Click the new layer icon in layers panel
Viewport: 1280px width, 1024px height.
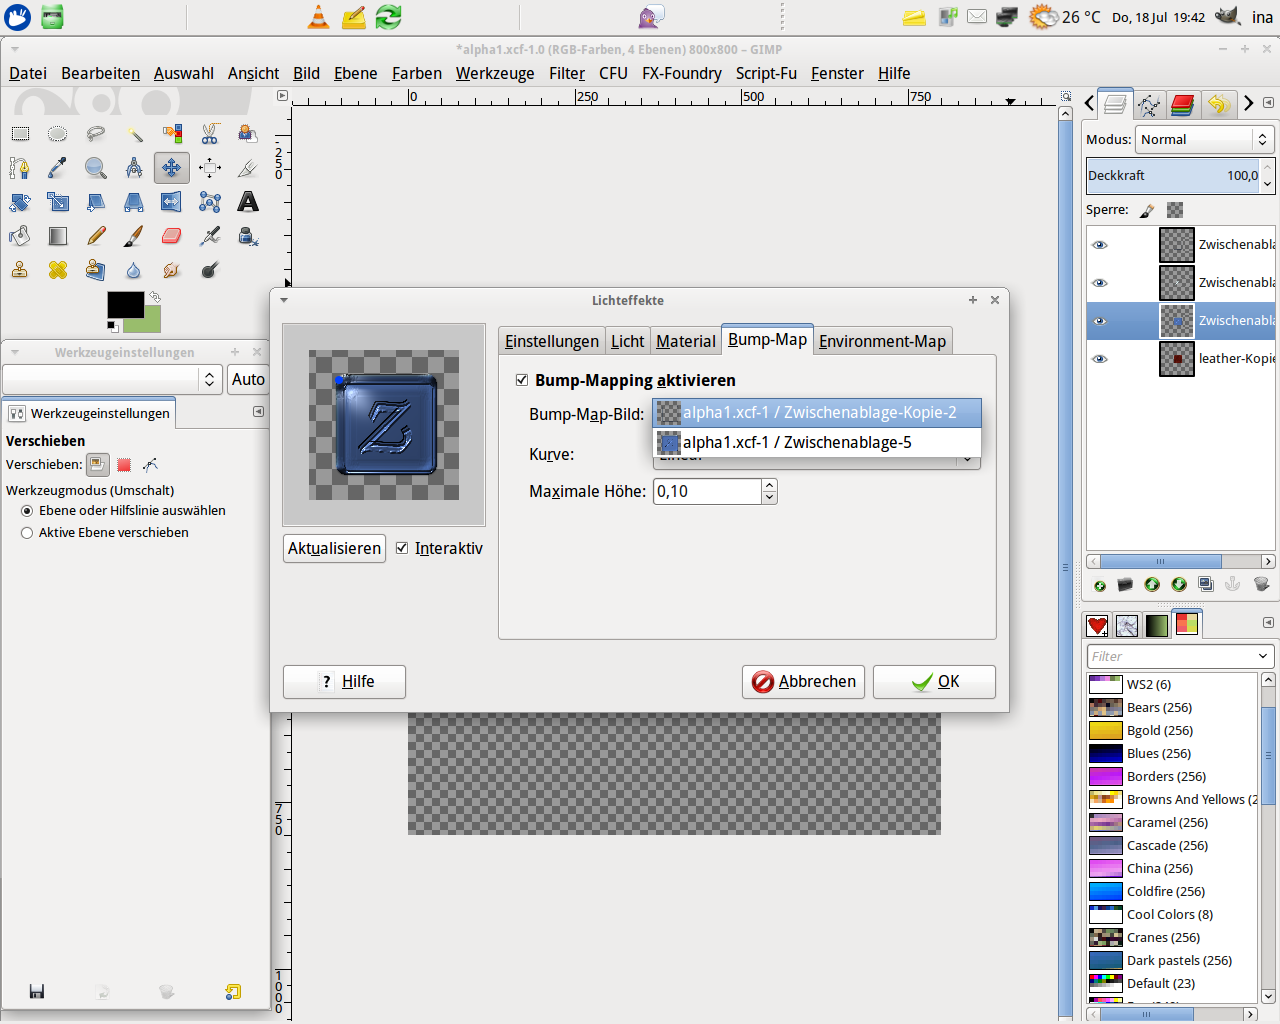[1100, 585]
